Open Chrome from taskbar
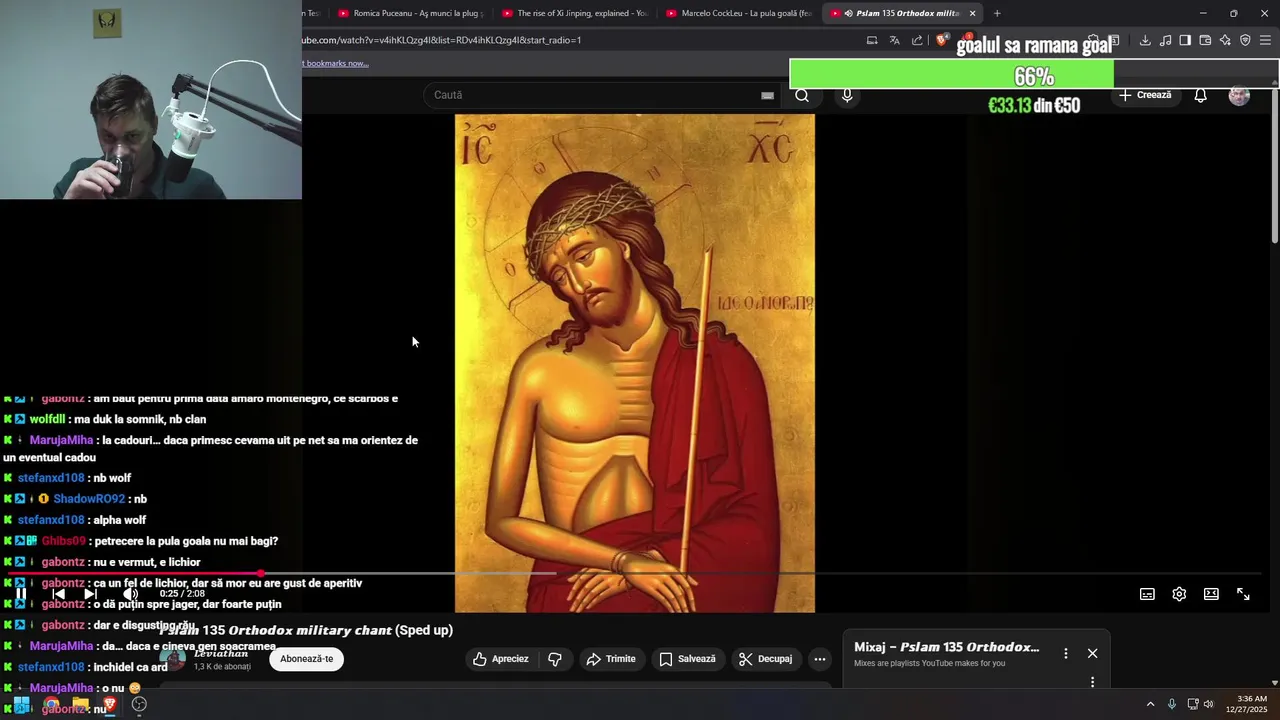The width and height of the screenshot is (1280, 720). (x=51, y=705)
